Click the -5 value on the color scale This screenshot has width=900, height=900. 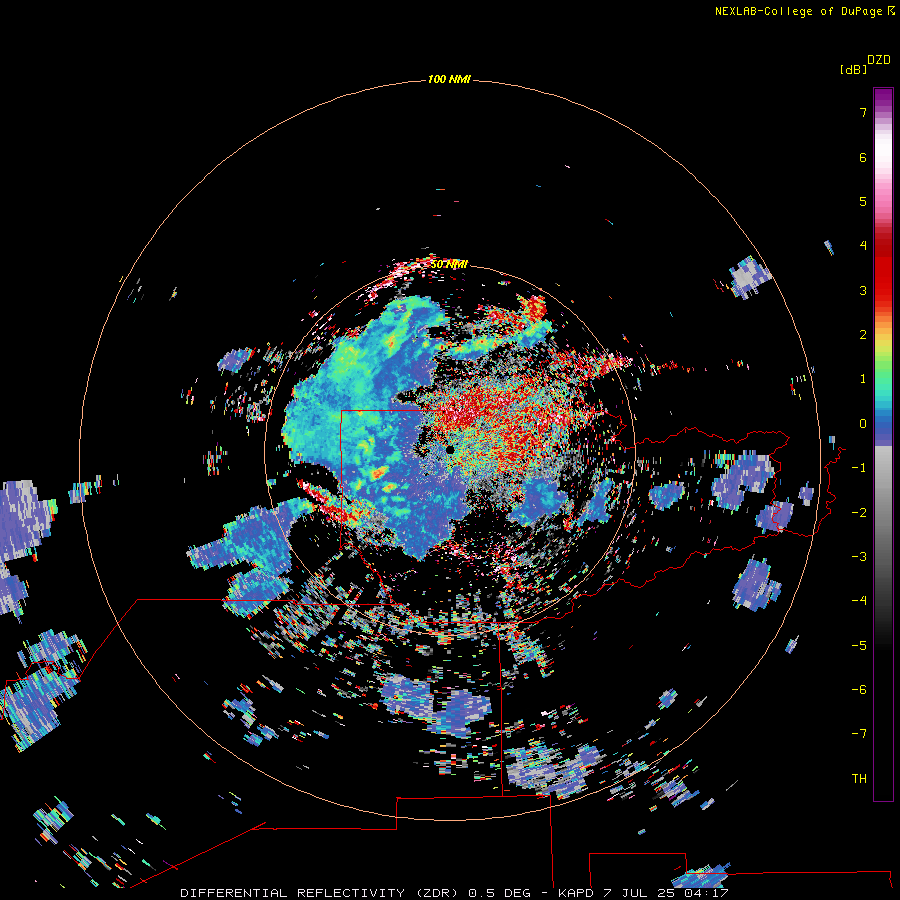click(x=859, y=646)
